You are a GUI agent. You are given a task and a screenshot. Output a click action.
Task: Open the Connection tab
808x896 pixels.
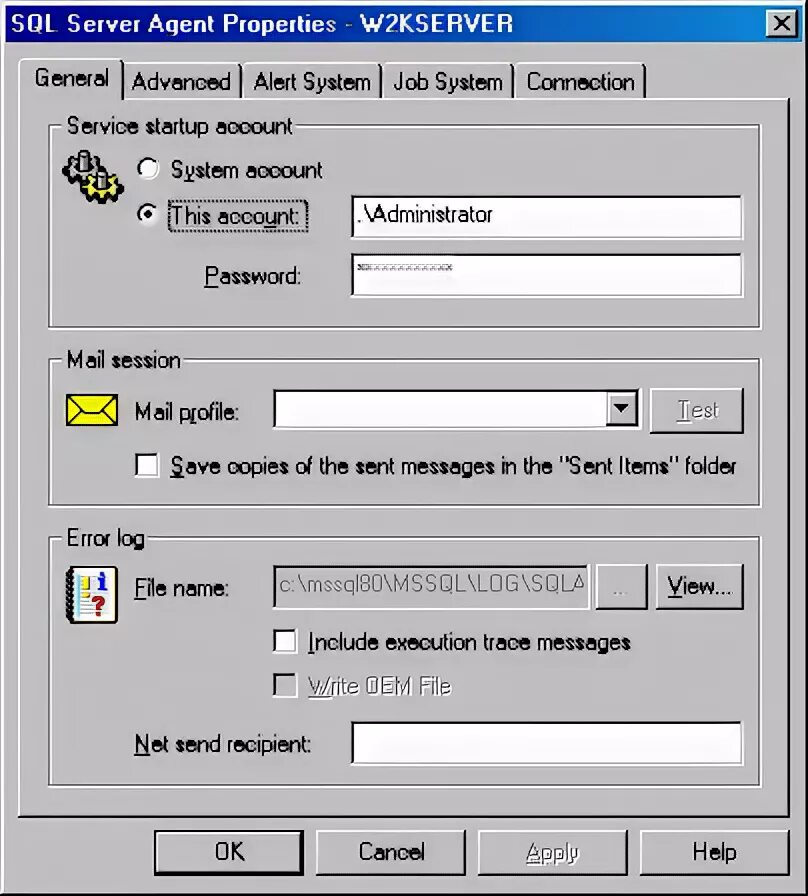[580, 82]
